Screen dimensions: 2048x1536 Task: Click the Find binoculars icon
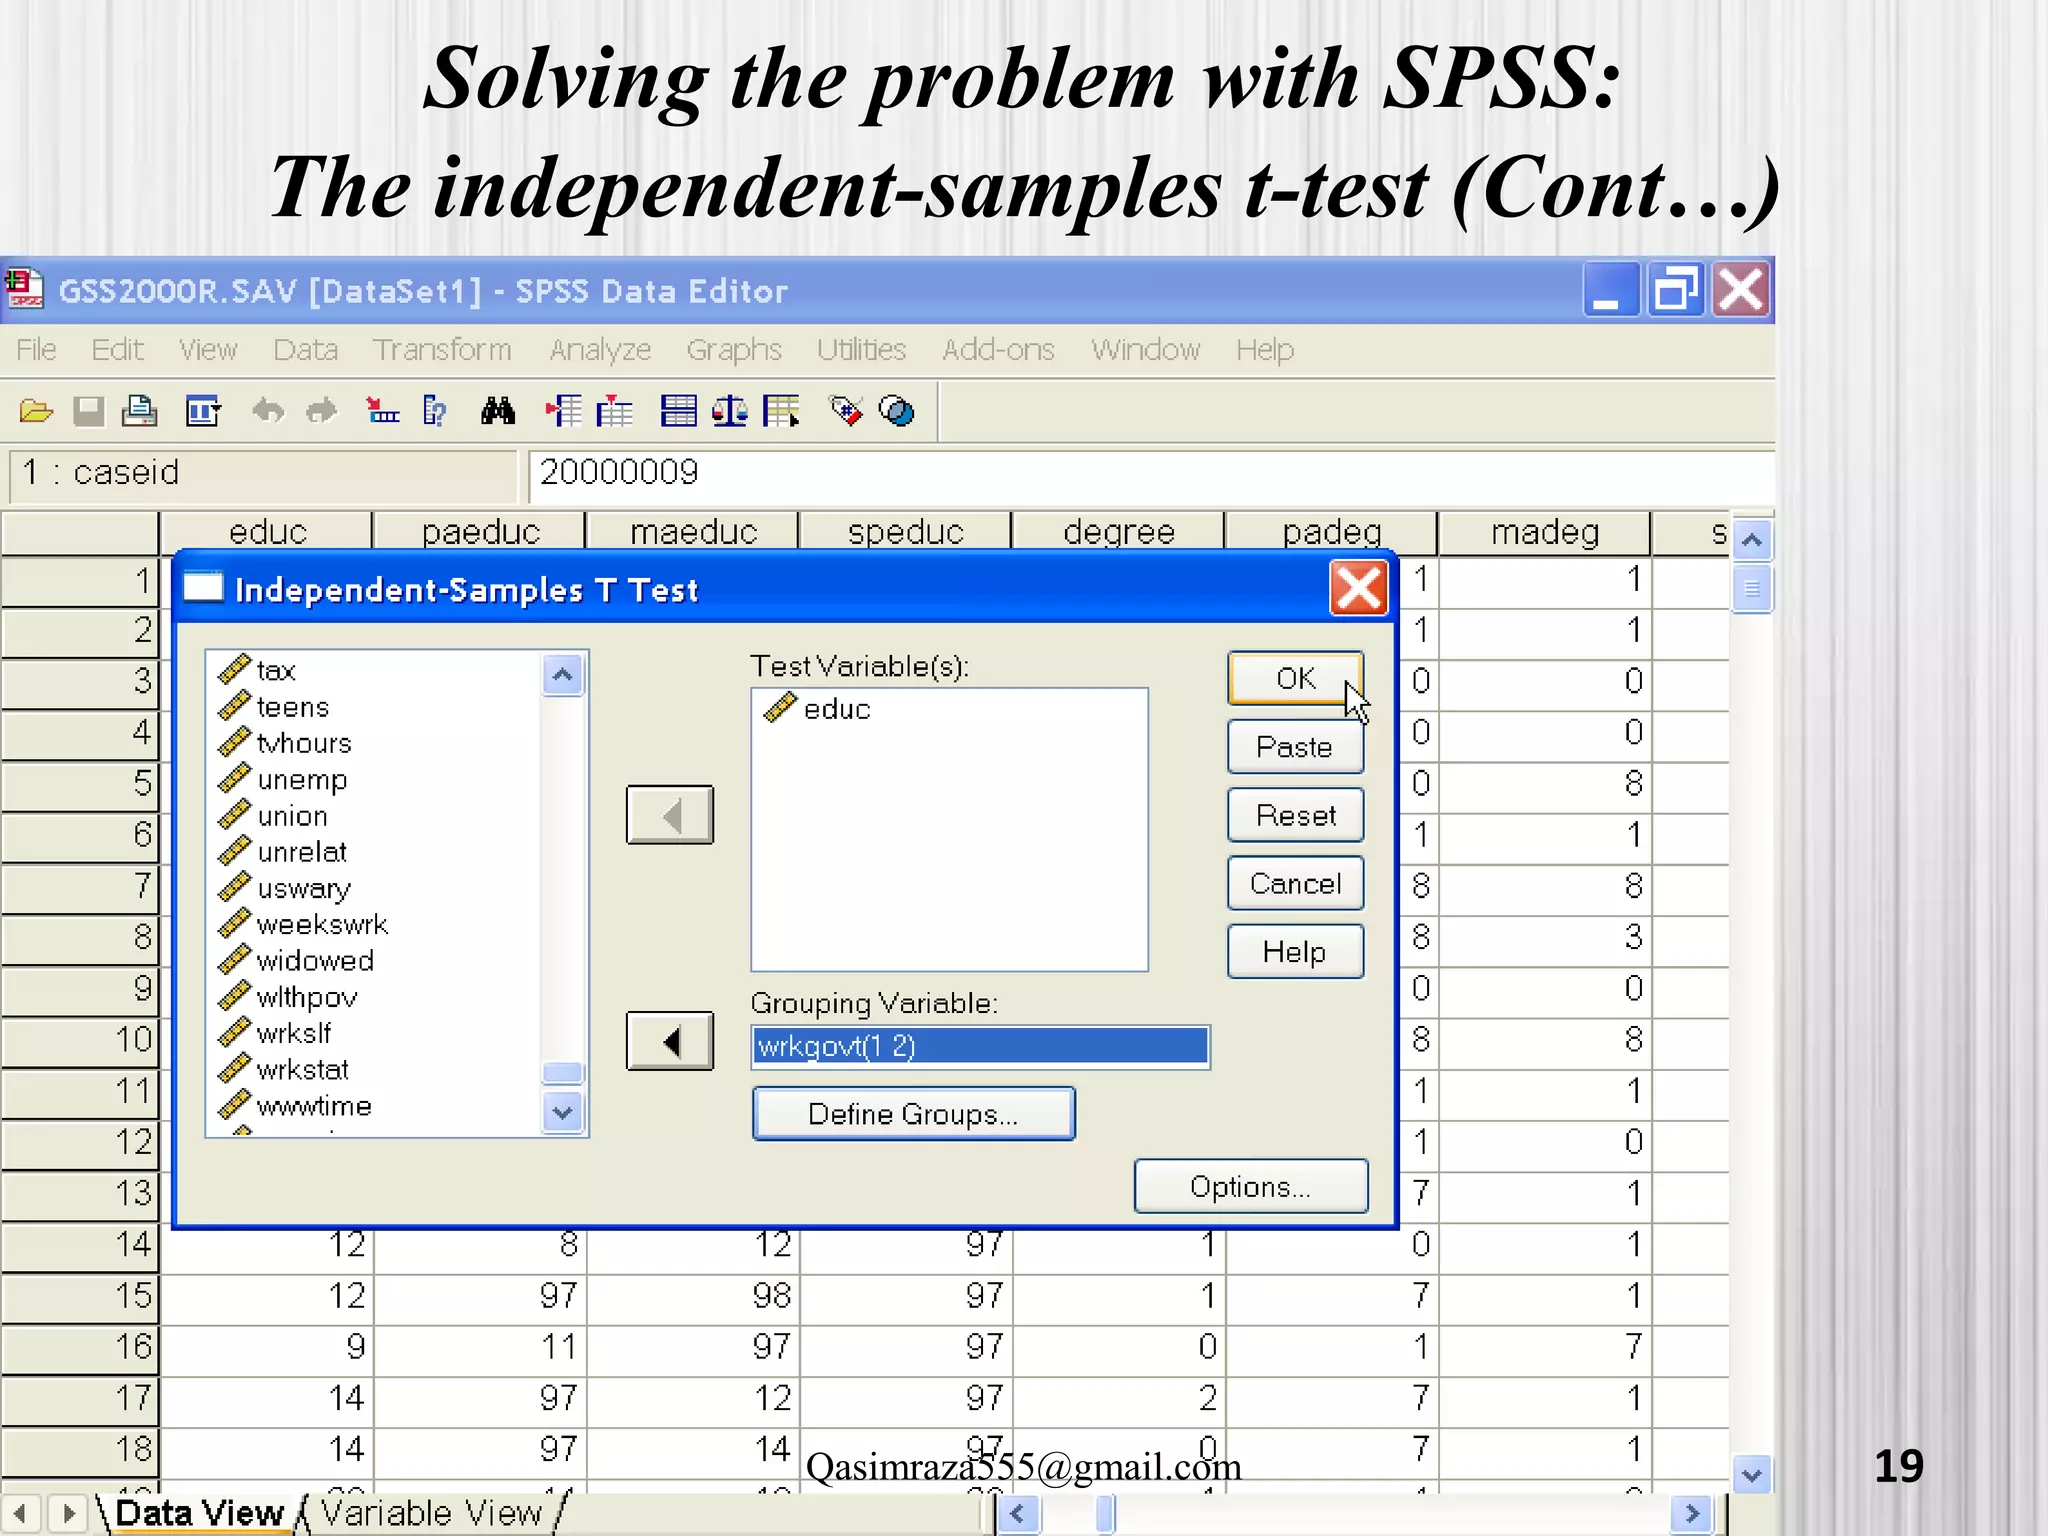coord(498,411)
